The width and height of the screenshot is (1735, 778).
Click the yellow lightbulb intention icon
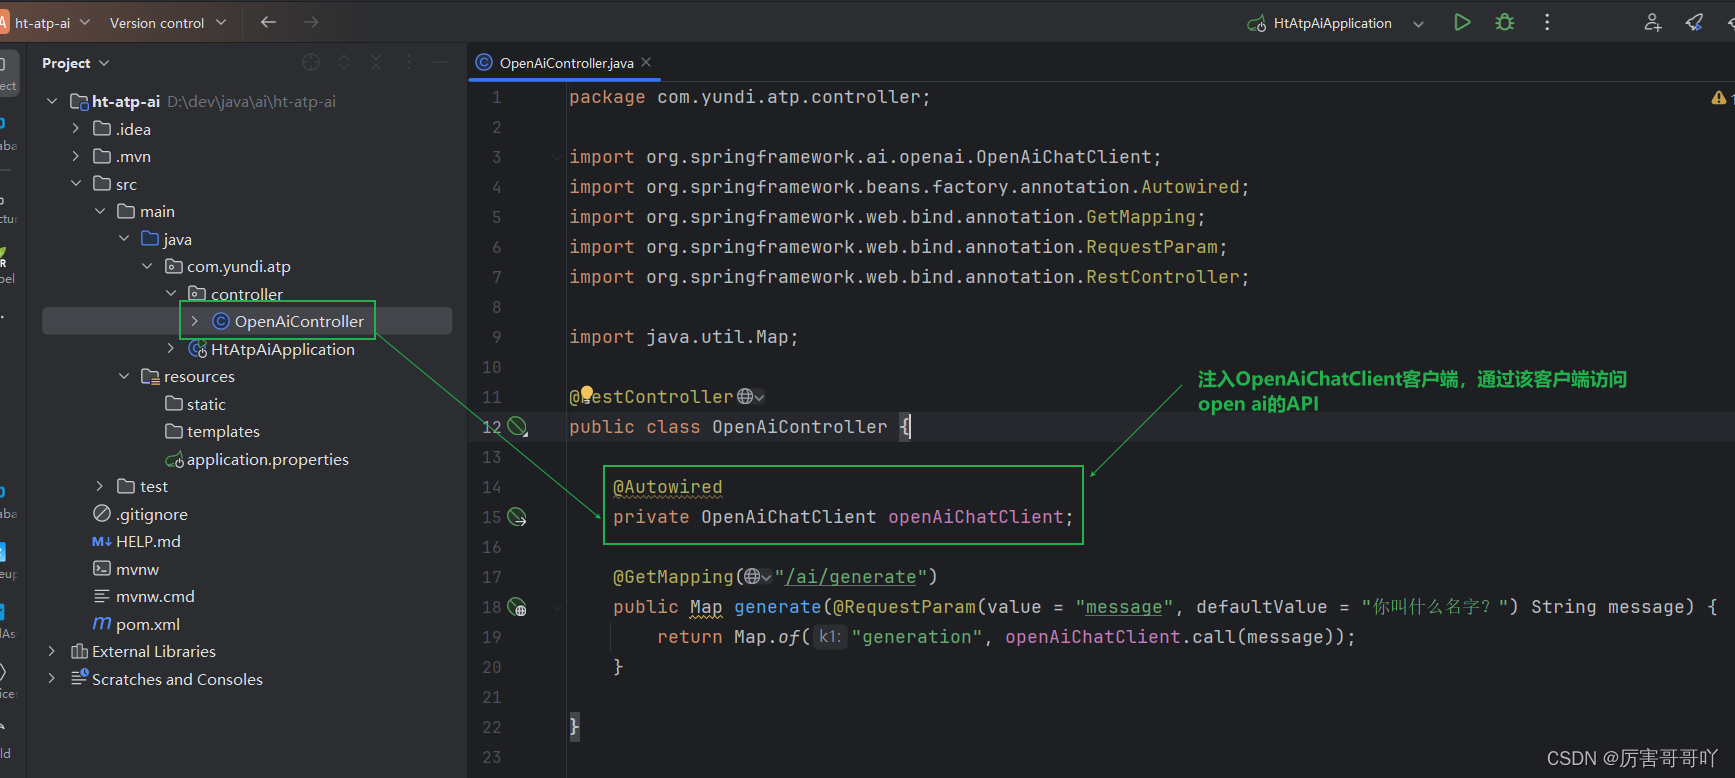(587, 393)
